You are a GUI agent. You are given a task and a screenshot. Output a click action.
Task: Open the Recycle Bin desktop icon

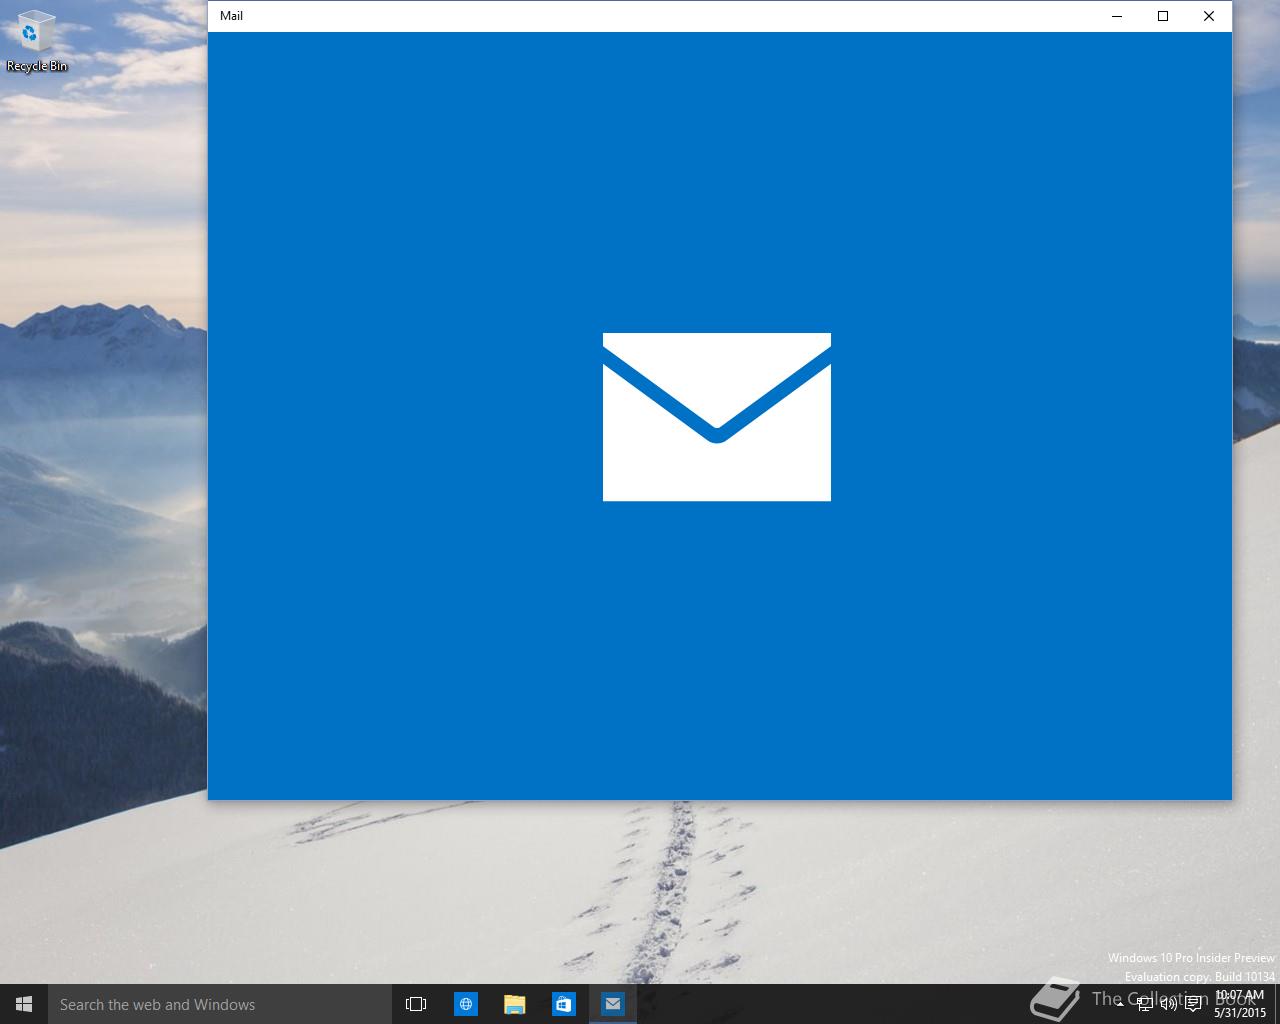[37, 42]
